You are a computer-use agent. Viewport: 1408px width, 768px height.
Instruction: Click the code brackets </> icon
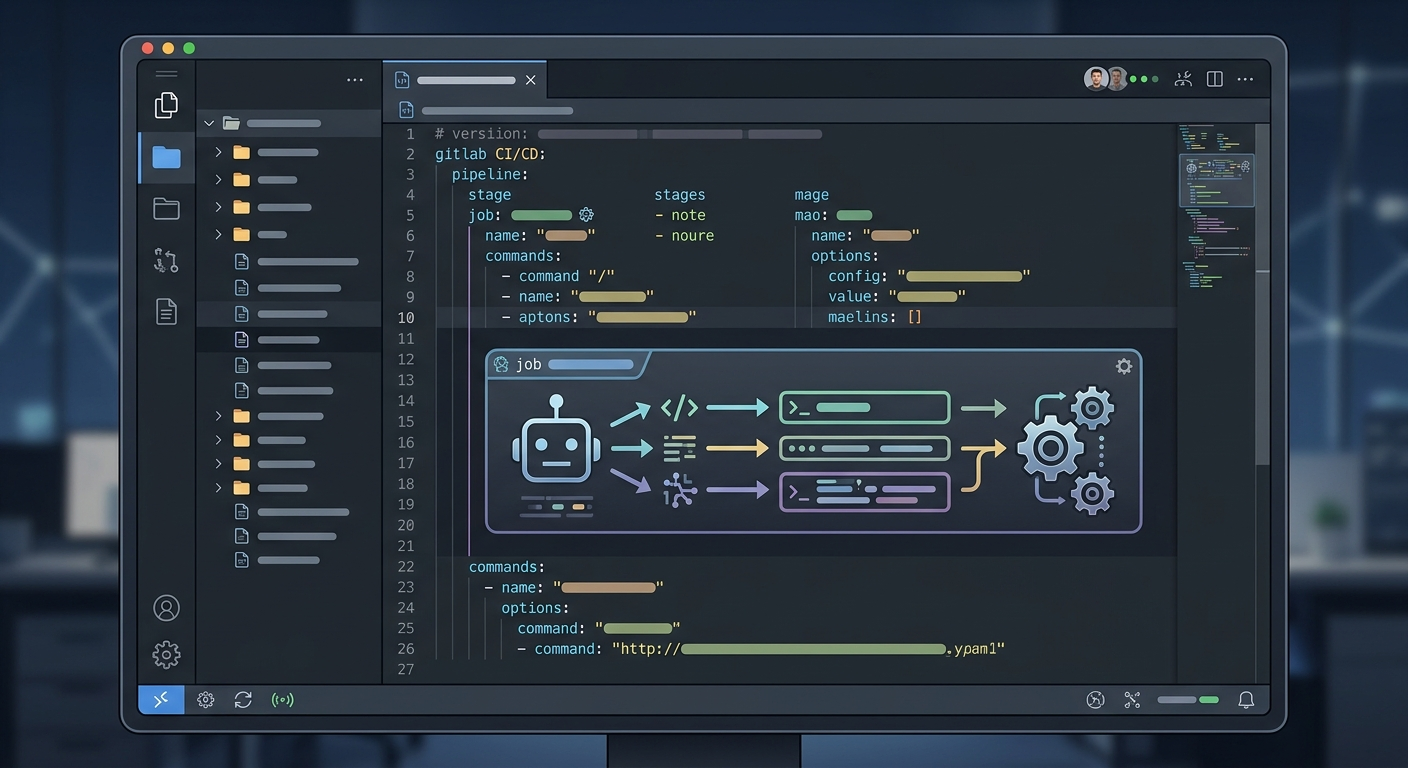[x=679, y=408]
